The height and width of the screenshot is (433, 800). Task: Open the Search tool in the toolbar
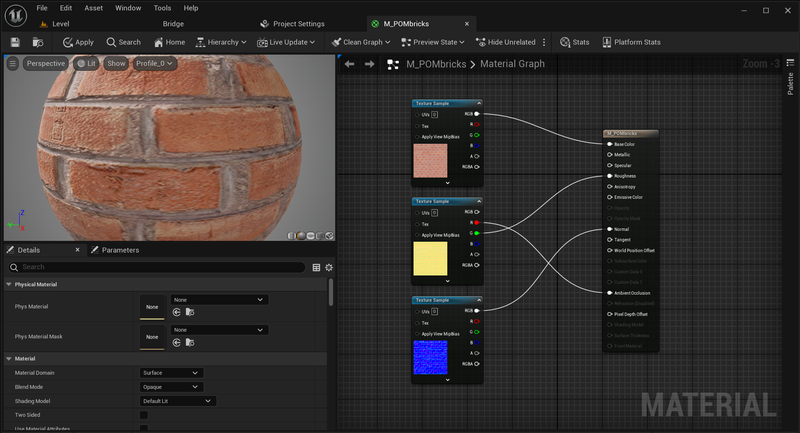123,42
